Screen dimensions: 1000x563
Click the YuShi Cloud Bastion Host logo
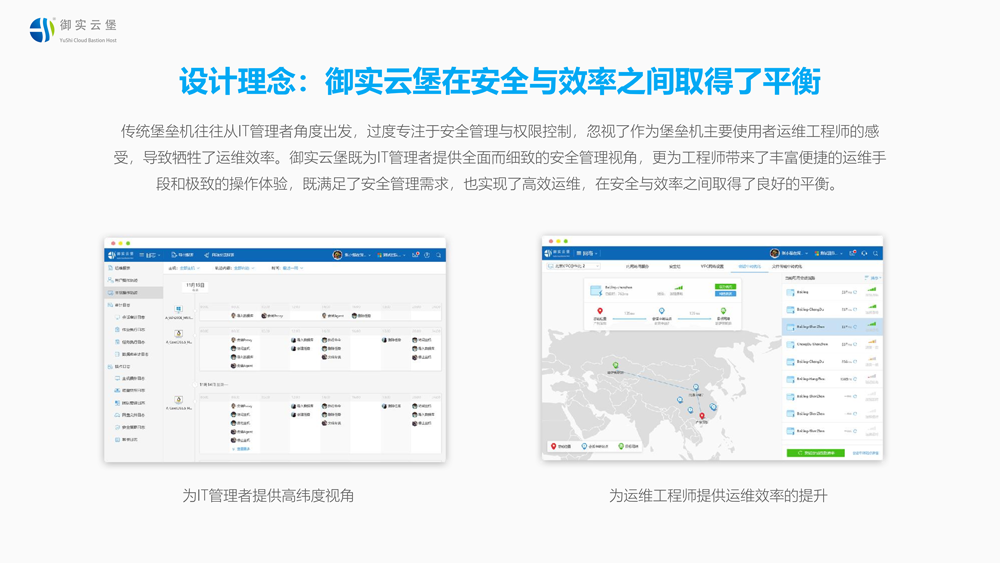73,30
